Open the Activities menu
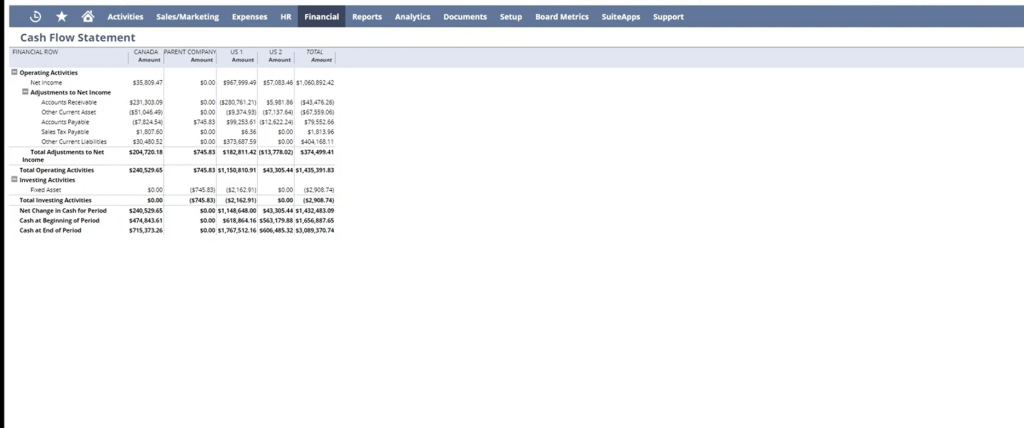Image resolution: width=1024 pixels, height=428 pixels. (x=125, y=17)
